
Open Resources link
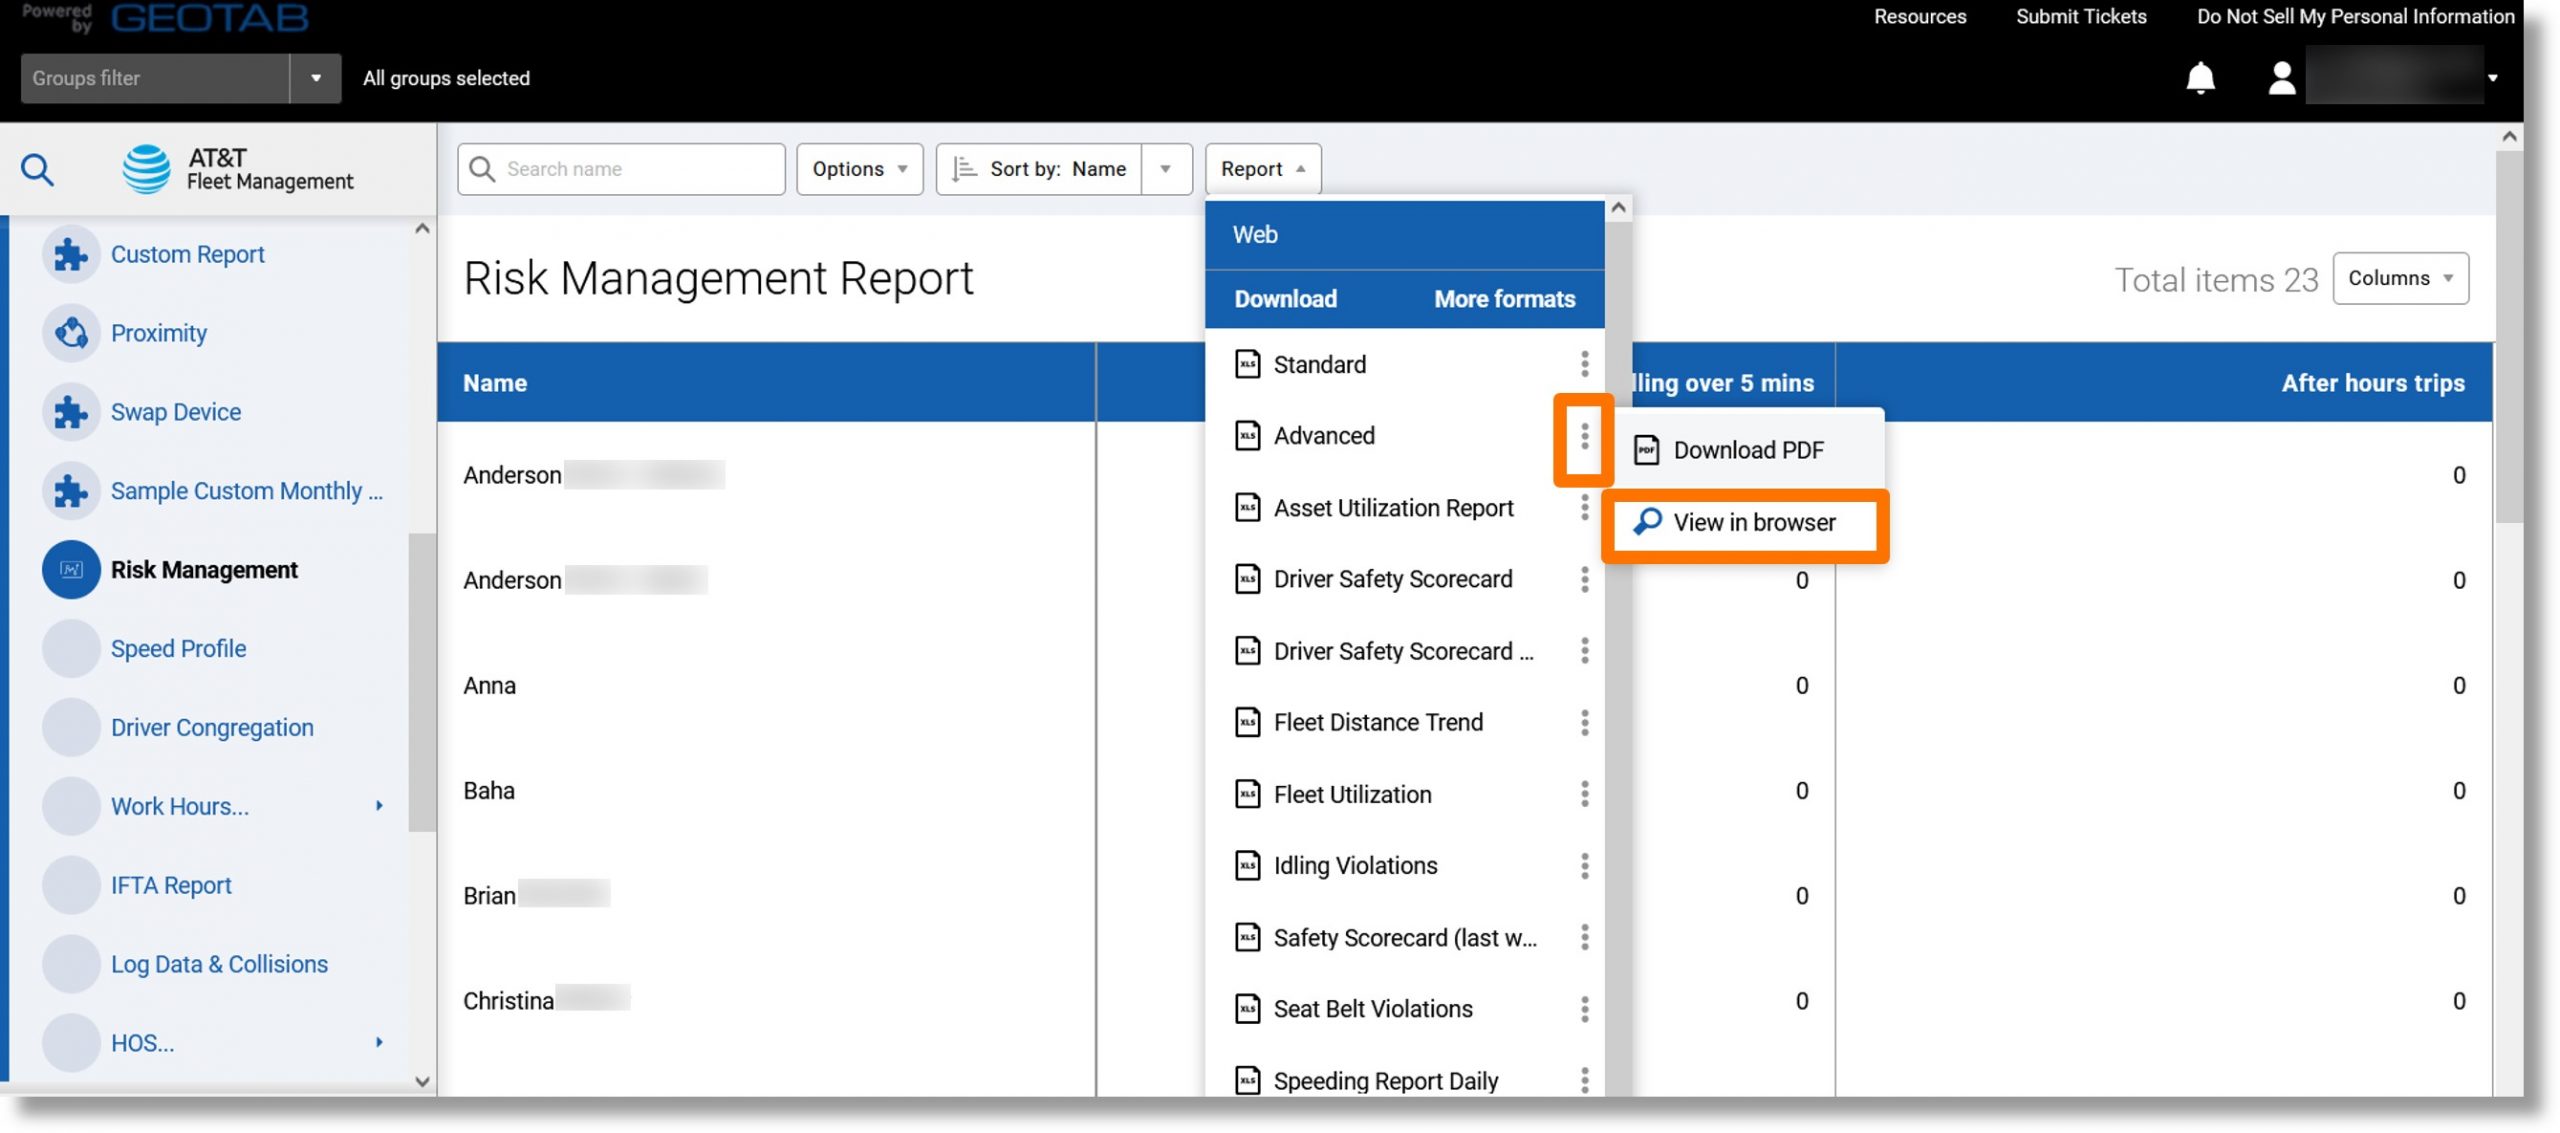pyautogui.click(x=1919, y=16)
